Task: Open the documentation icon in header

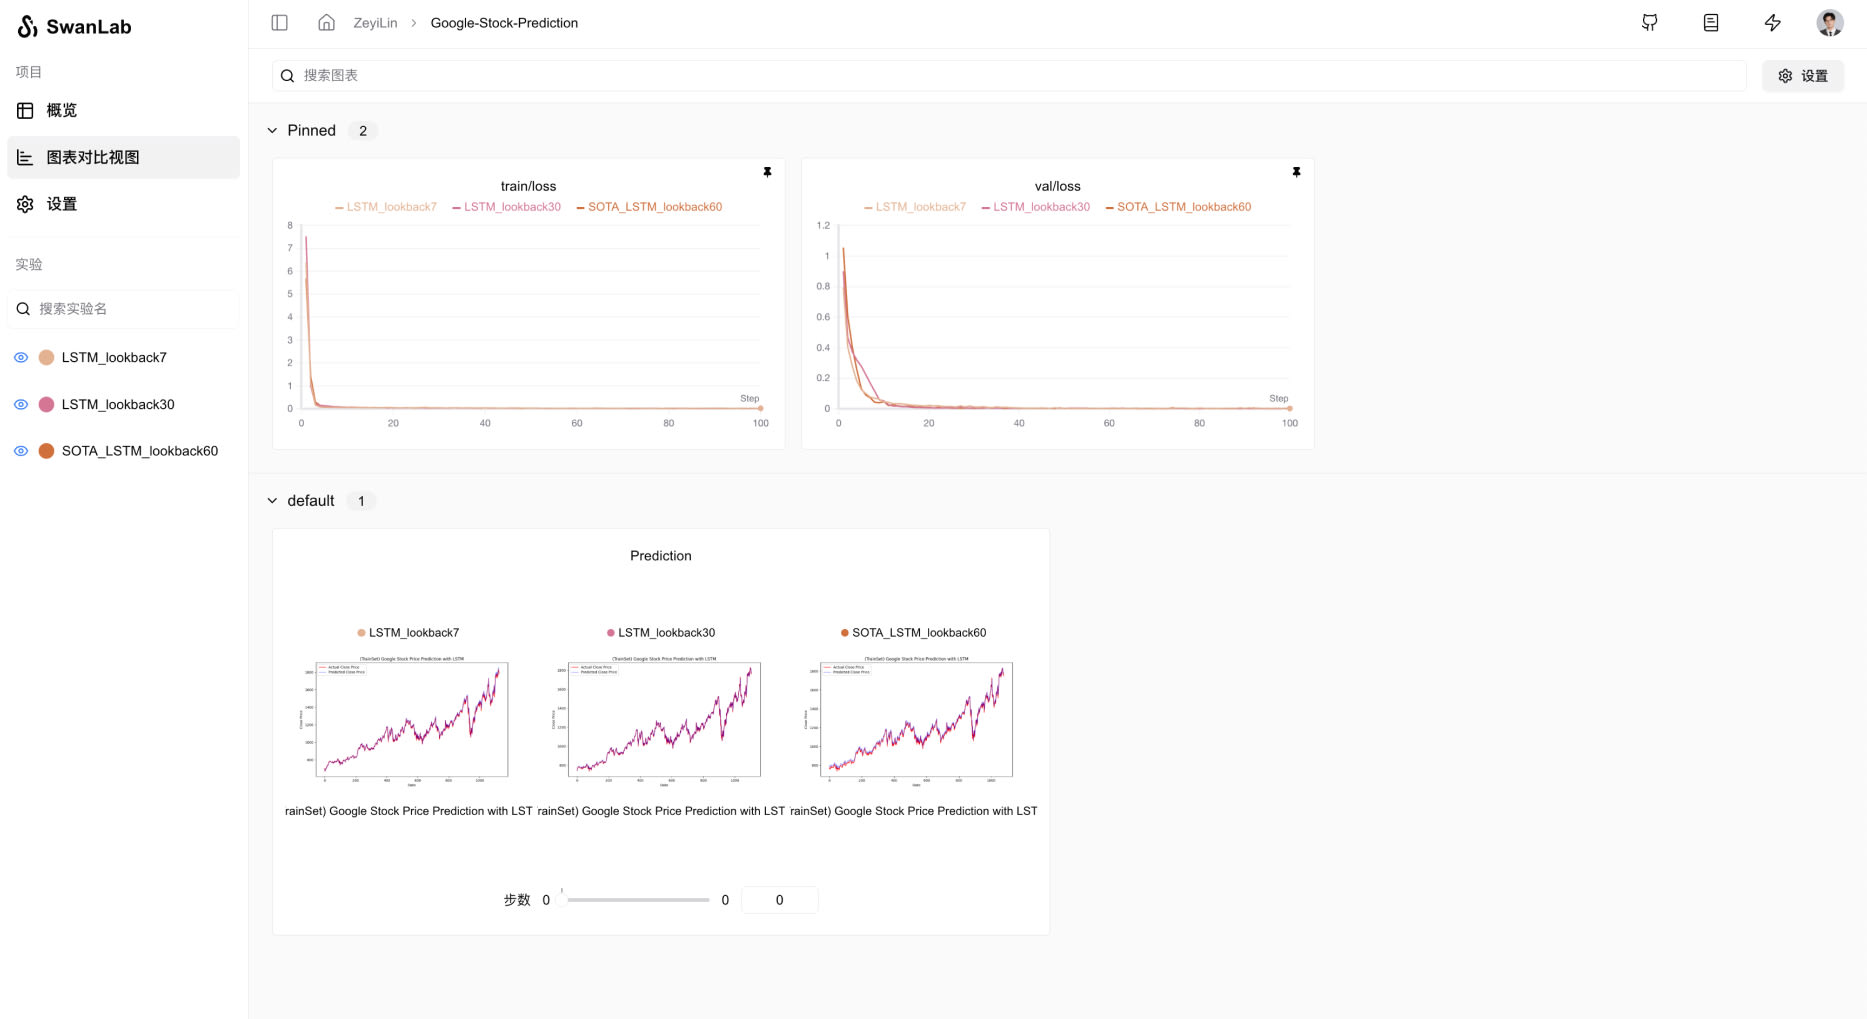Action: coord(1711,23)
